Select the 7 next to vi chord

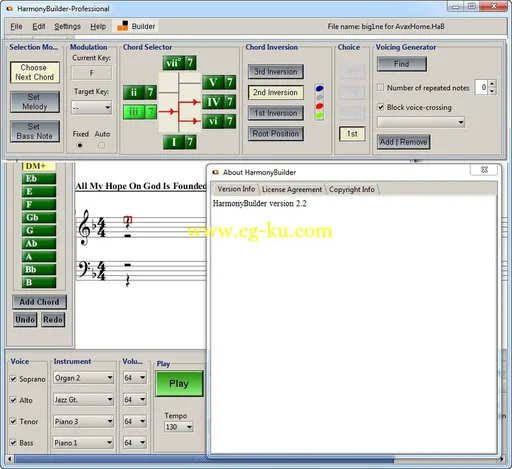tap(230, 121)
